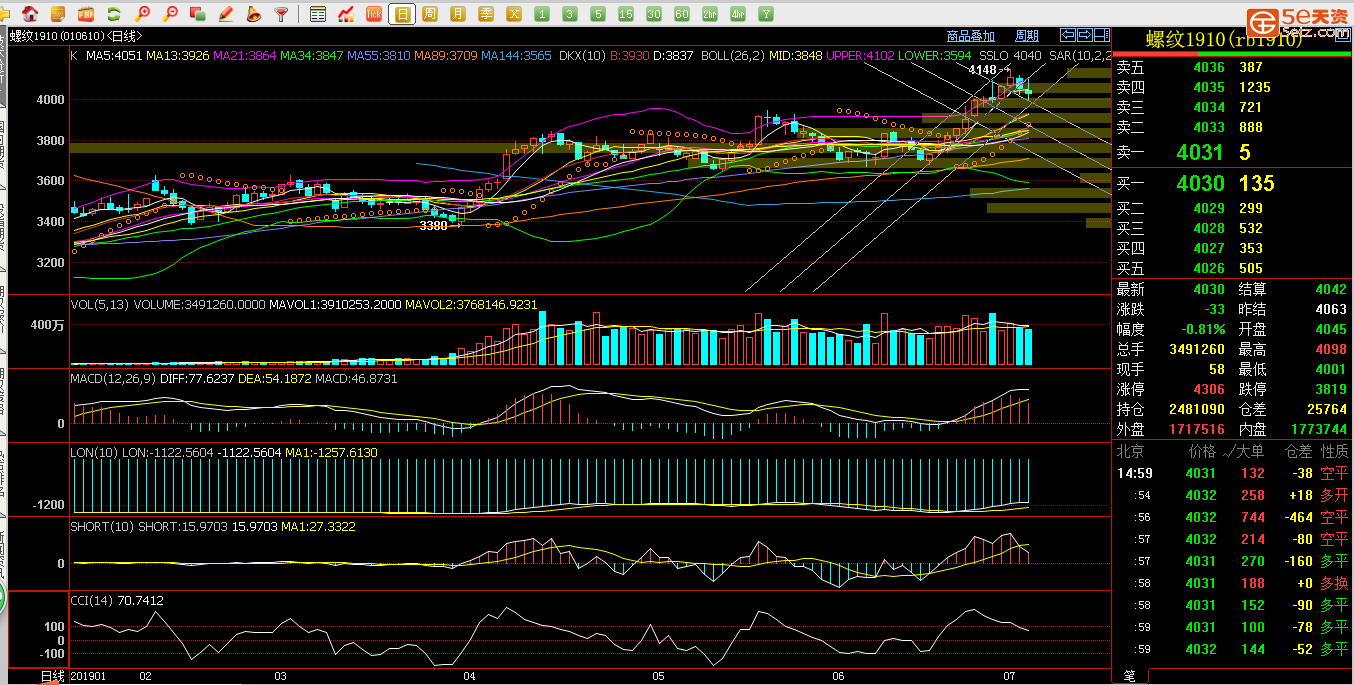Switch to the 30-minute period button

point(654,14)
